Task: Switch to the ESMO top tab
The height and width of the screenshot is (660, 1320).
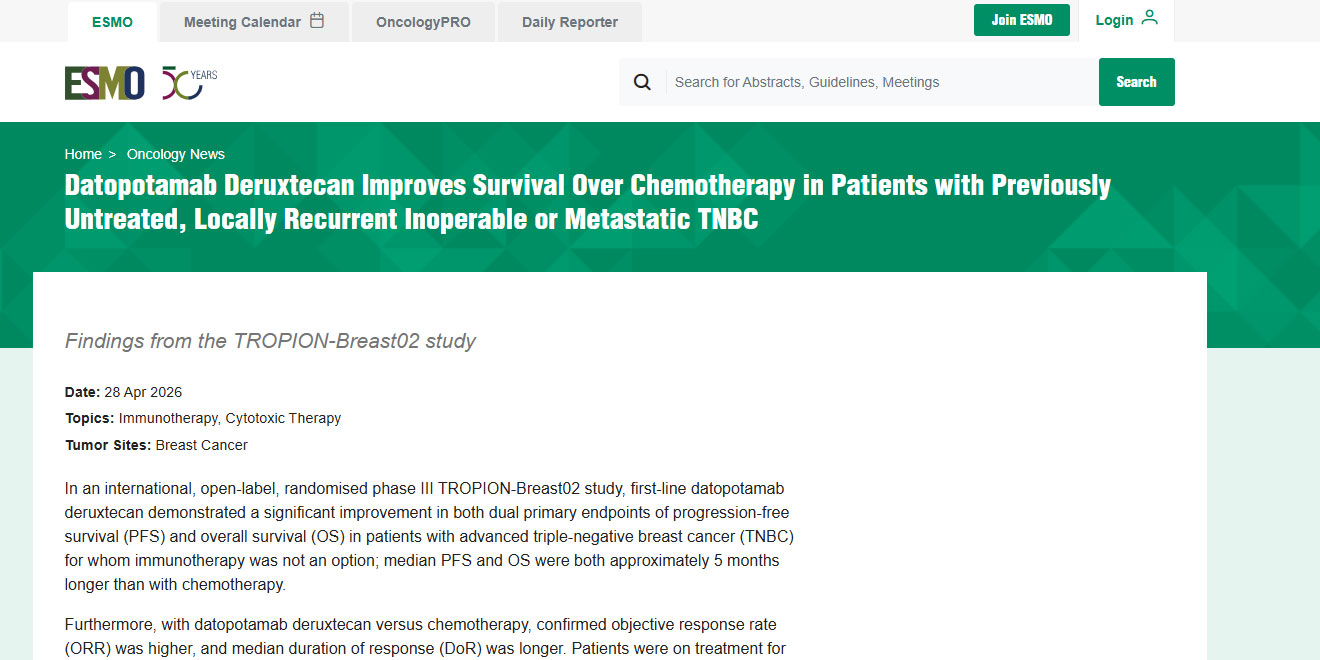Action: point(112,22)
